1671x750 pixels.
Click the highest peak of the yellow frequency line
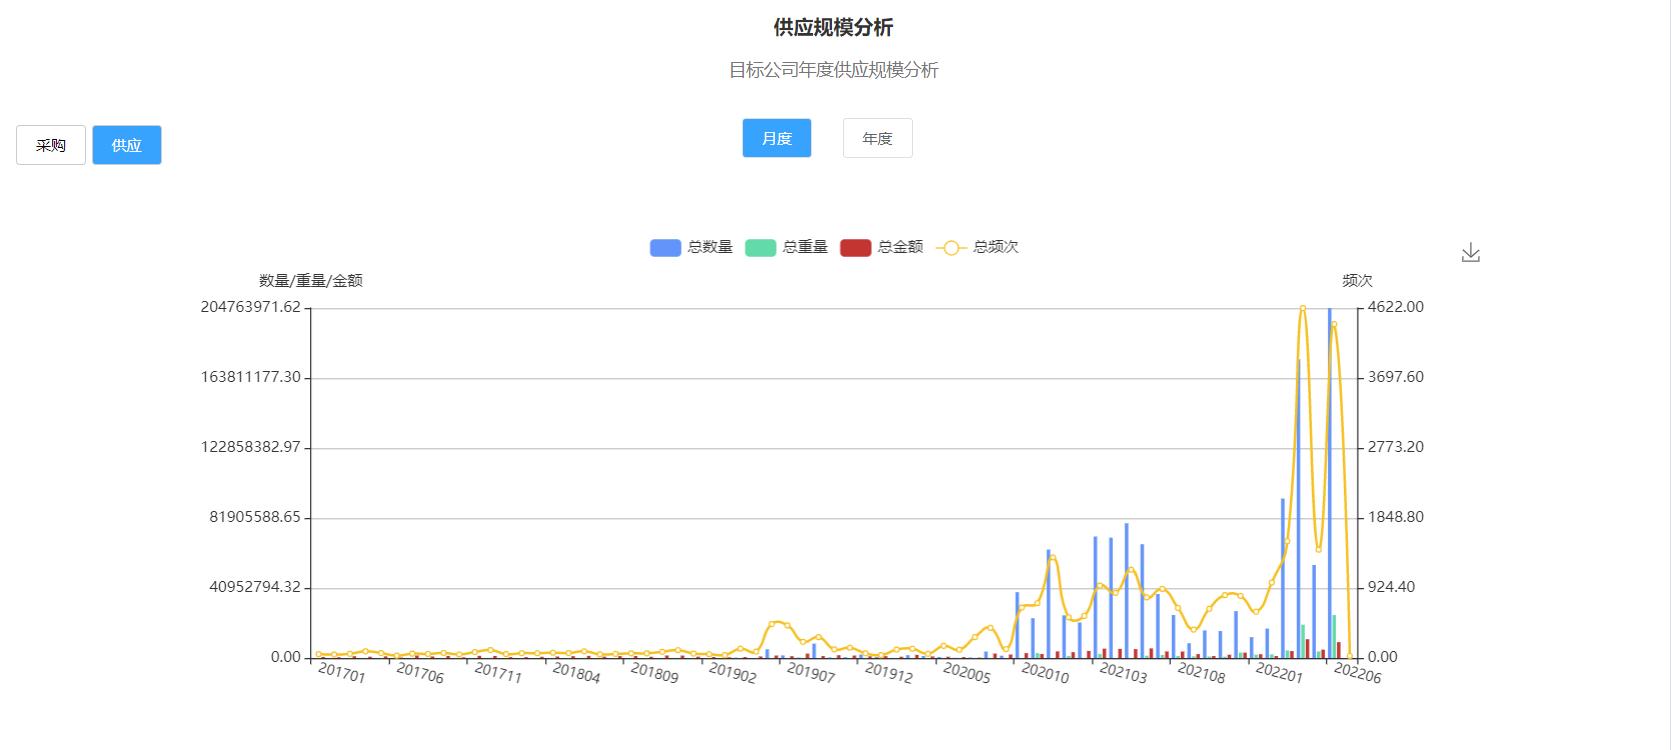click(1303, 308)
